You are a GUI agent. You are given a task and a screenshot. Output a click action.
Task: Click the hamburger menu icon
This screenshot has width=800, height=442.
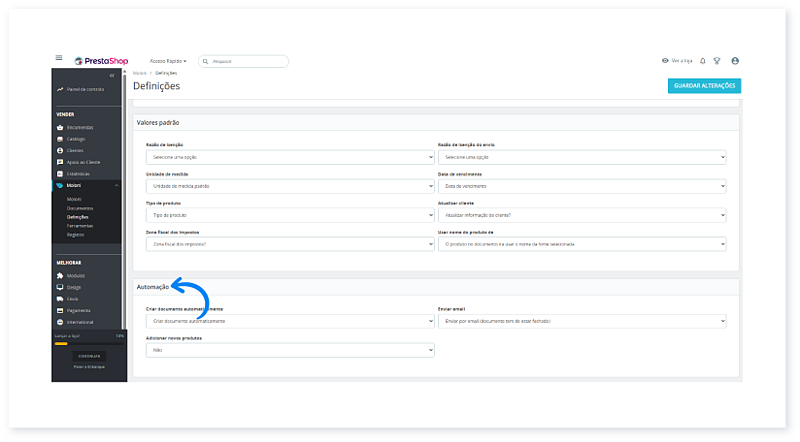59,59
